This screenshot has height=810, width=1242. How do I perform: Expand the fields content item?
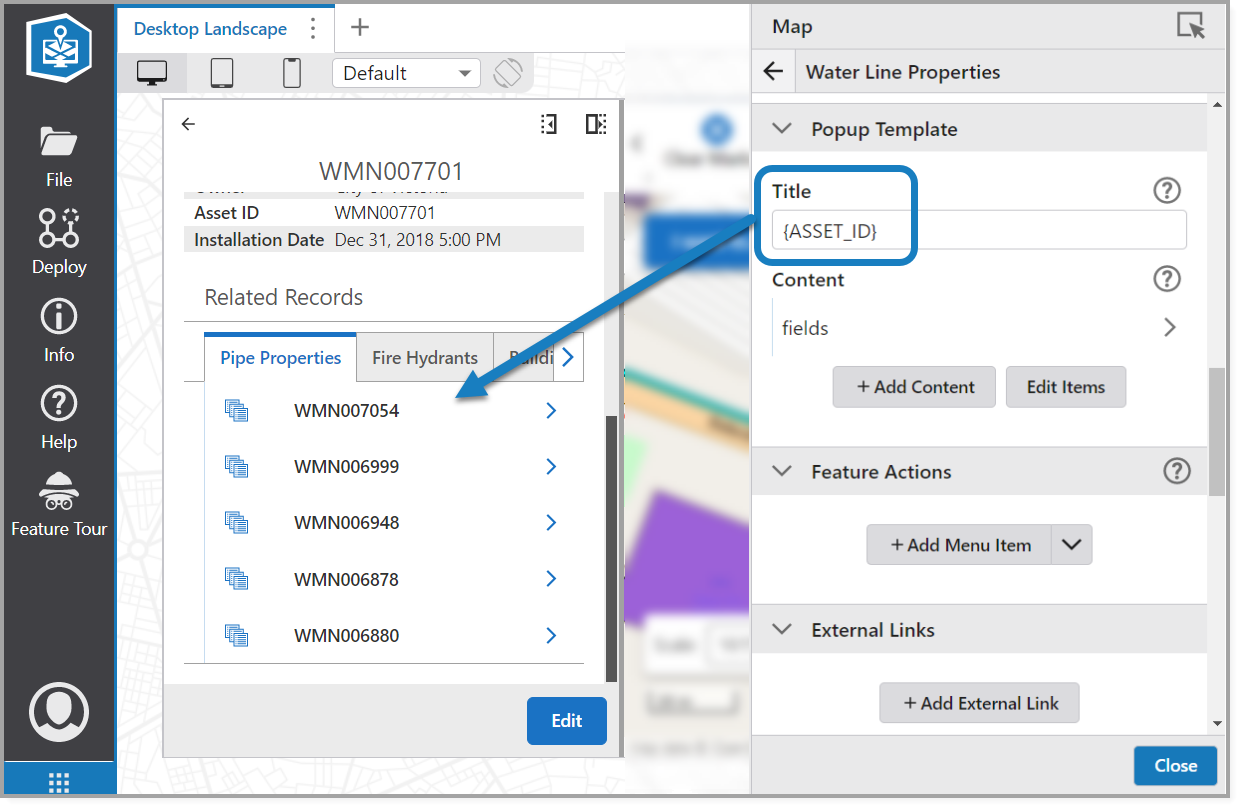coord(1169,327)
